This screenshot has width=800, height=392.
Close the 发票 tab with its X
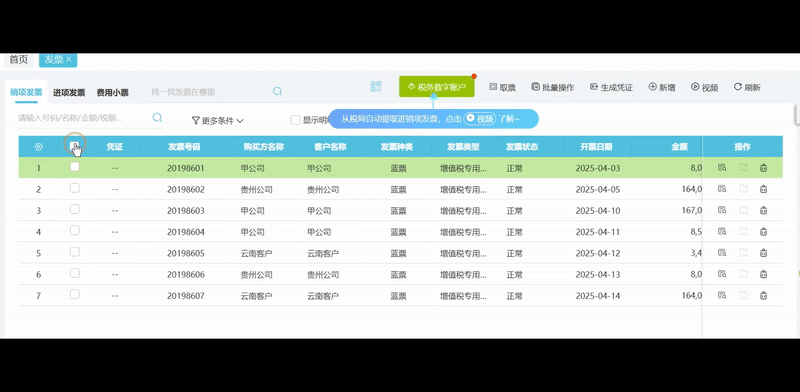(x=69, y=59)
